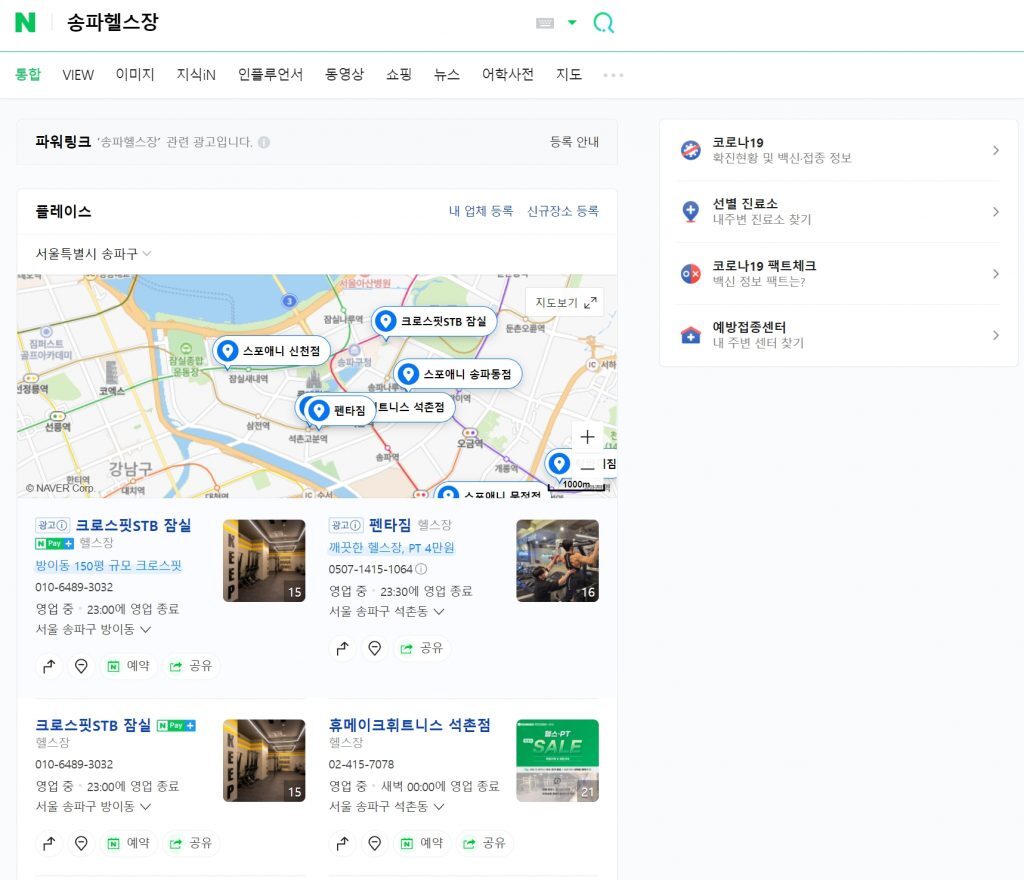Open the 휴메이크휘트니스 SALE thumbnail
Image resolution: width=1024 pixels, height=880 pixels.
(557, 761)
